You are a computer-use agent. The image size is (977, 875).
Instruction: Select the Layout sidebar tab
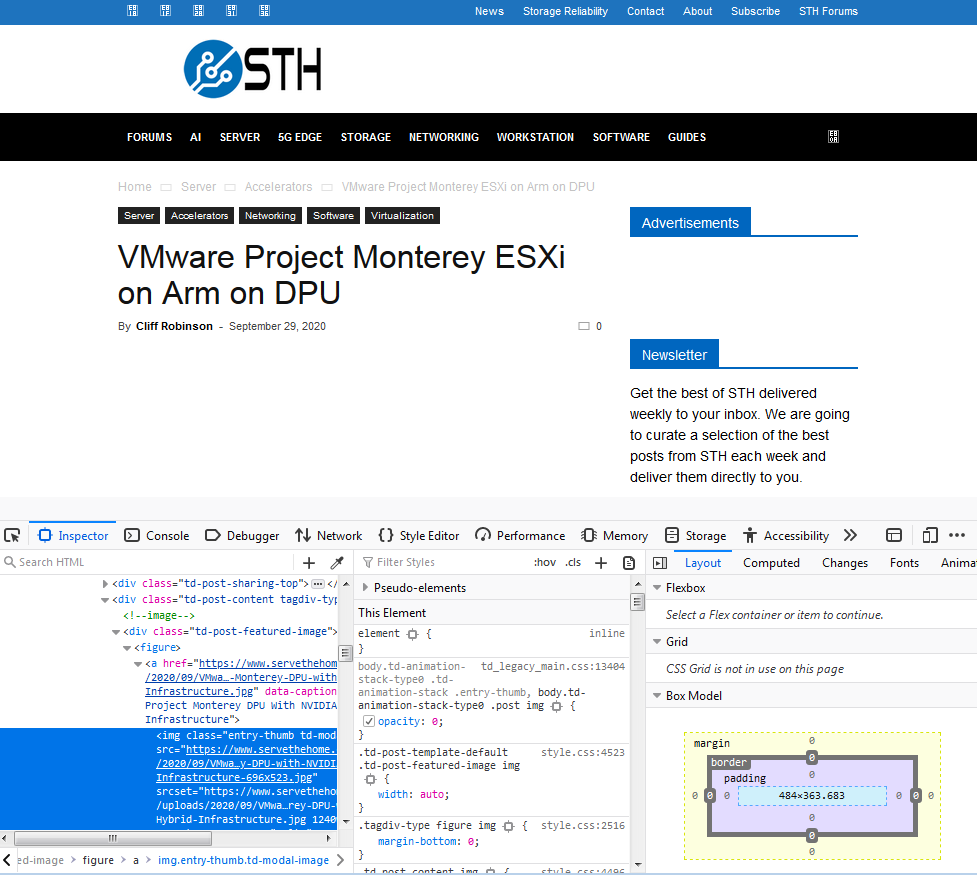(703, 563)
